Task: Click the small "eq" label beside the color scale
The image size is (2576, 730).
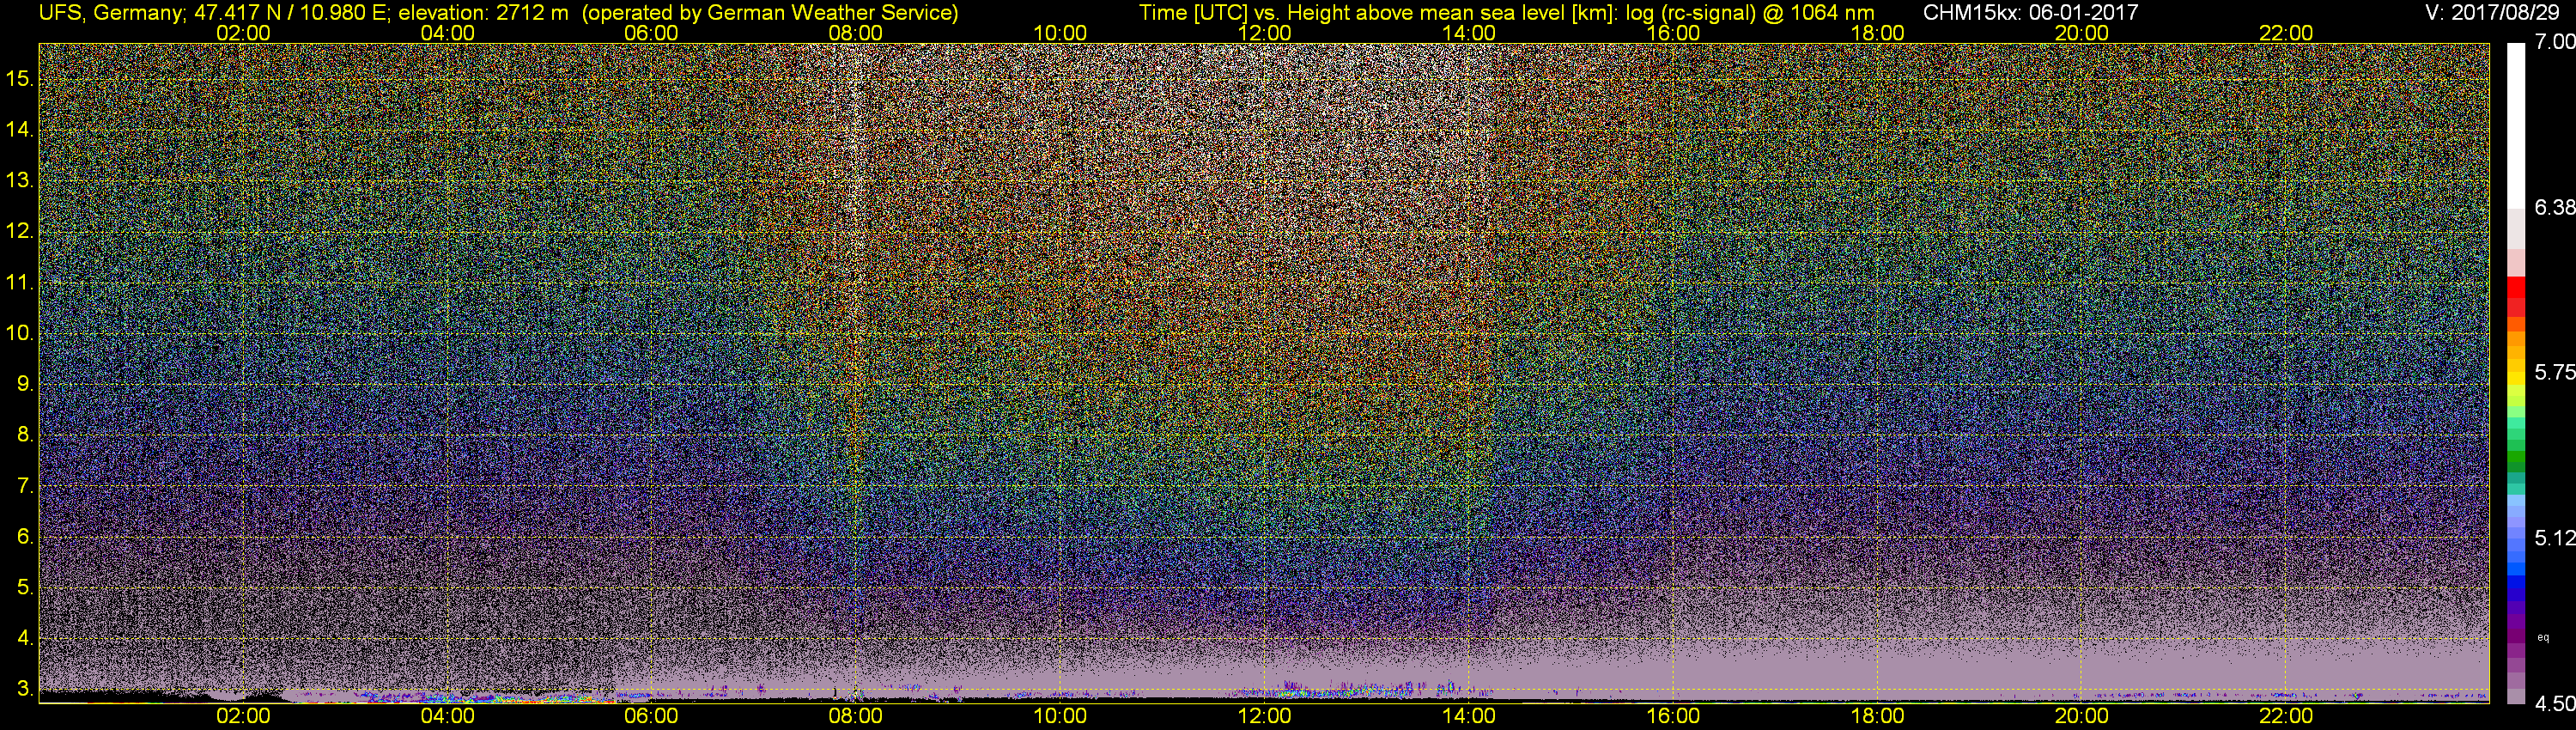Action: [2543, 638]
